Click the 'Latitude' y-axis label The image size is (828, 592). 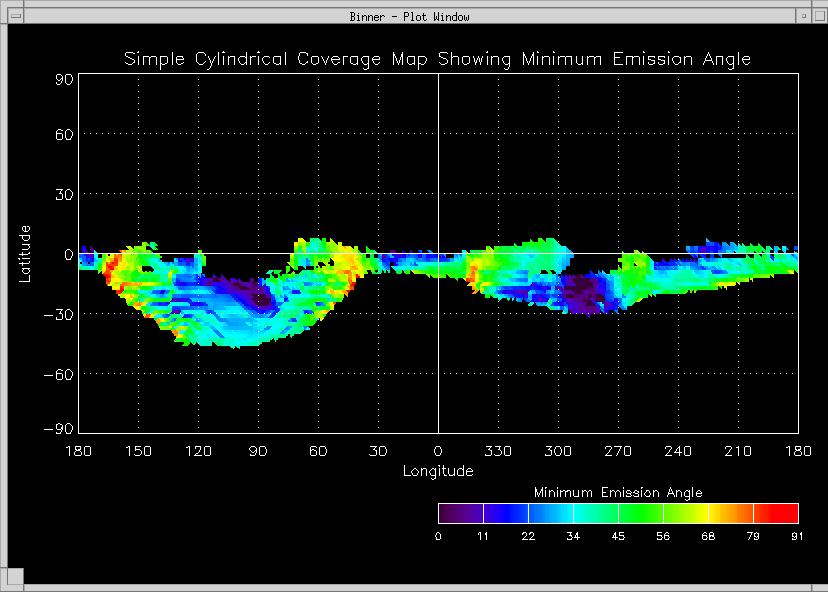point(26,253)
